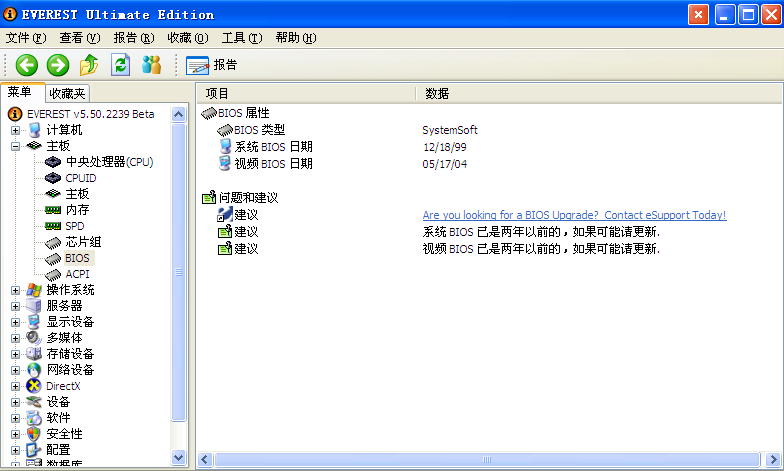Select the SPD memory icon
Viewport: 784px width, 471px height.
tap(52, 226)
